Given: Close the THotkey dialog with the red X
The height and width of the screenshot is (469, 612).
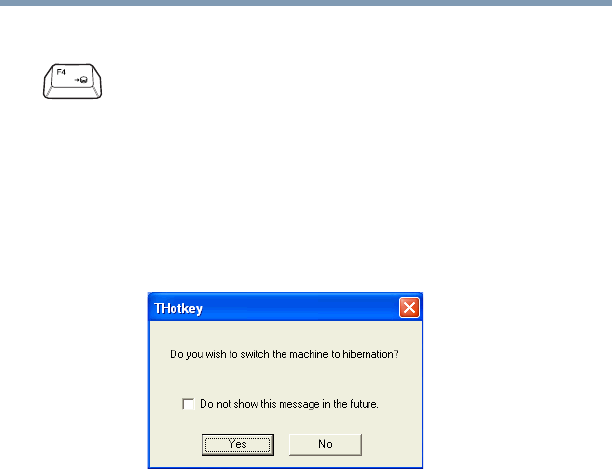Looking at the screenshot, I should pyautogui.click(x=409, y=308).
